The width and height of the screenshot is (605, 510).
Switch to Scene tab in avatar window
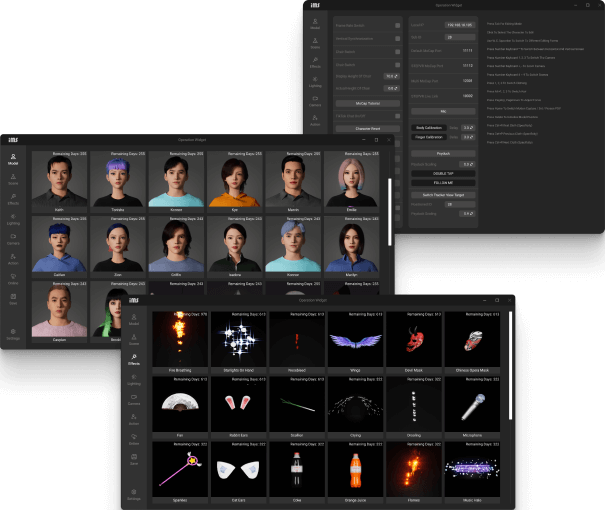tap(13, 181)
